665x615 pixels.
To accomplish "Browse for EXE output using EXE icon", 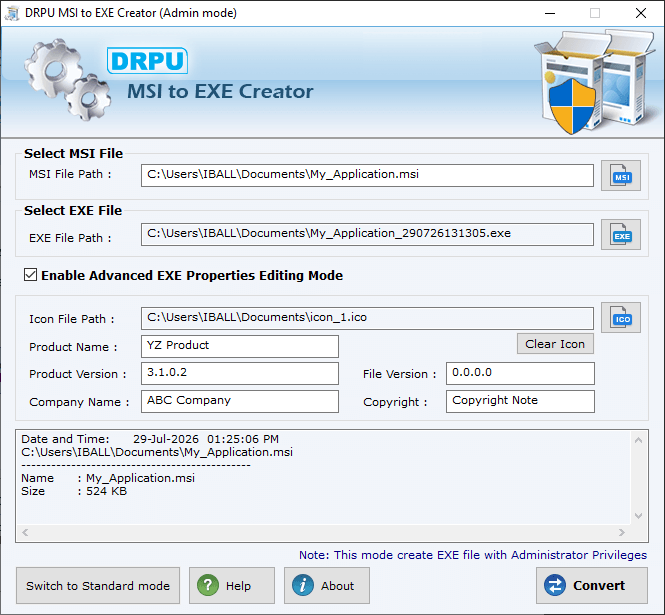I will point(620,235).
